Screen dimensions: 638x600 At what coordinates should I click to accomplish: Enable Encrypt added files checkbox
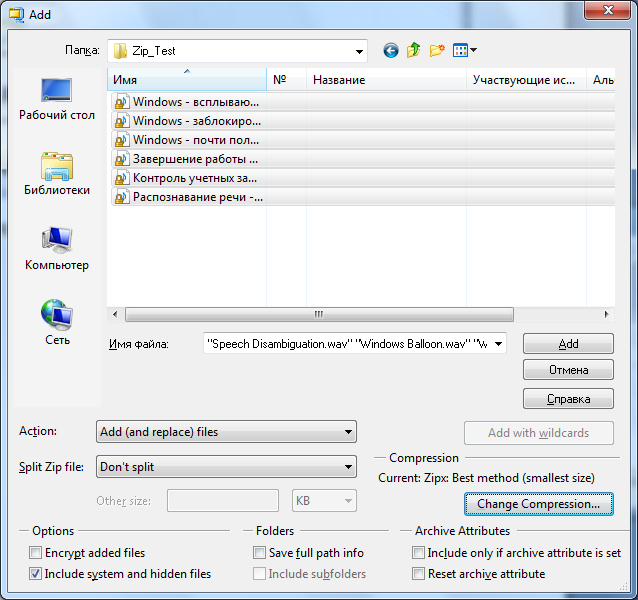[35, 553]
